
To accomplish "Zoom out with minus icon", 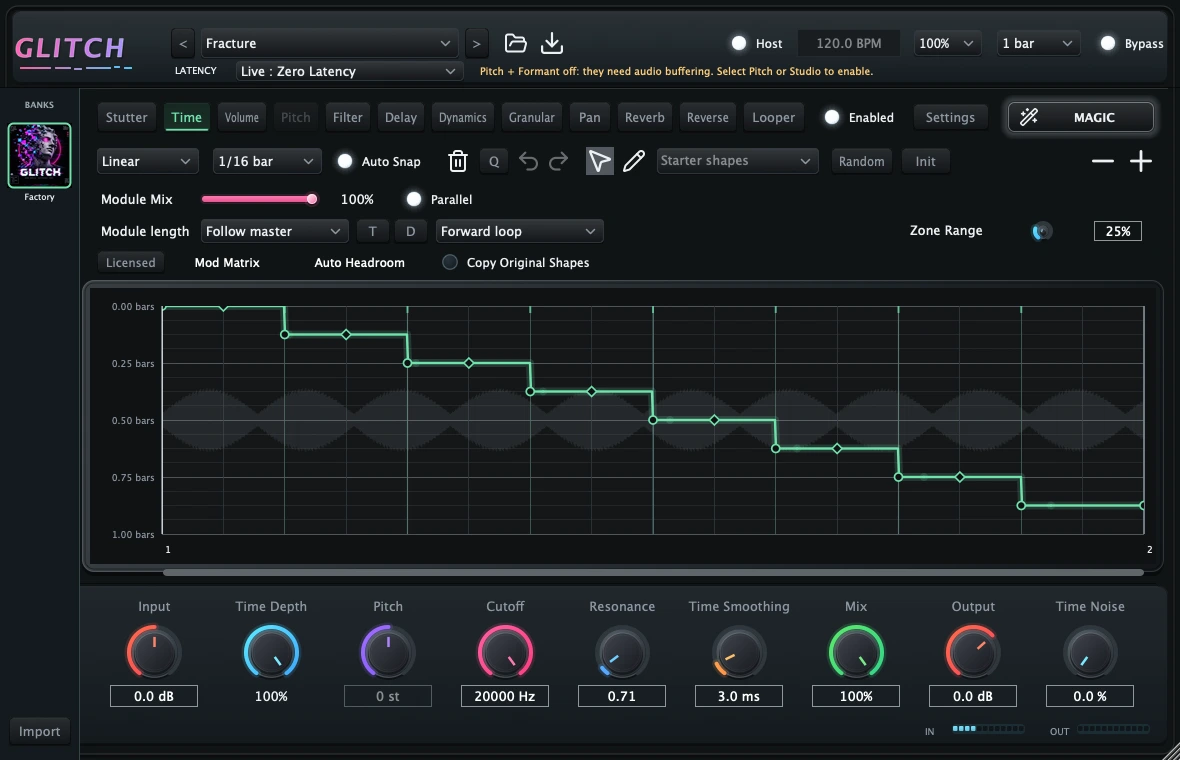I will (1102, 161).
